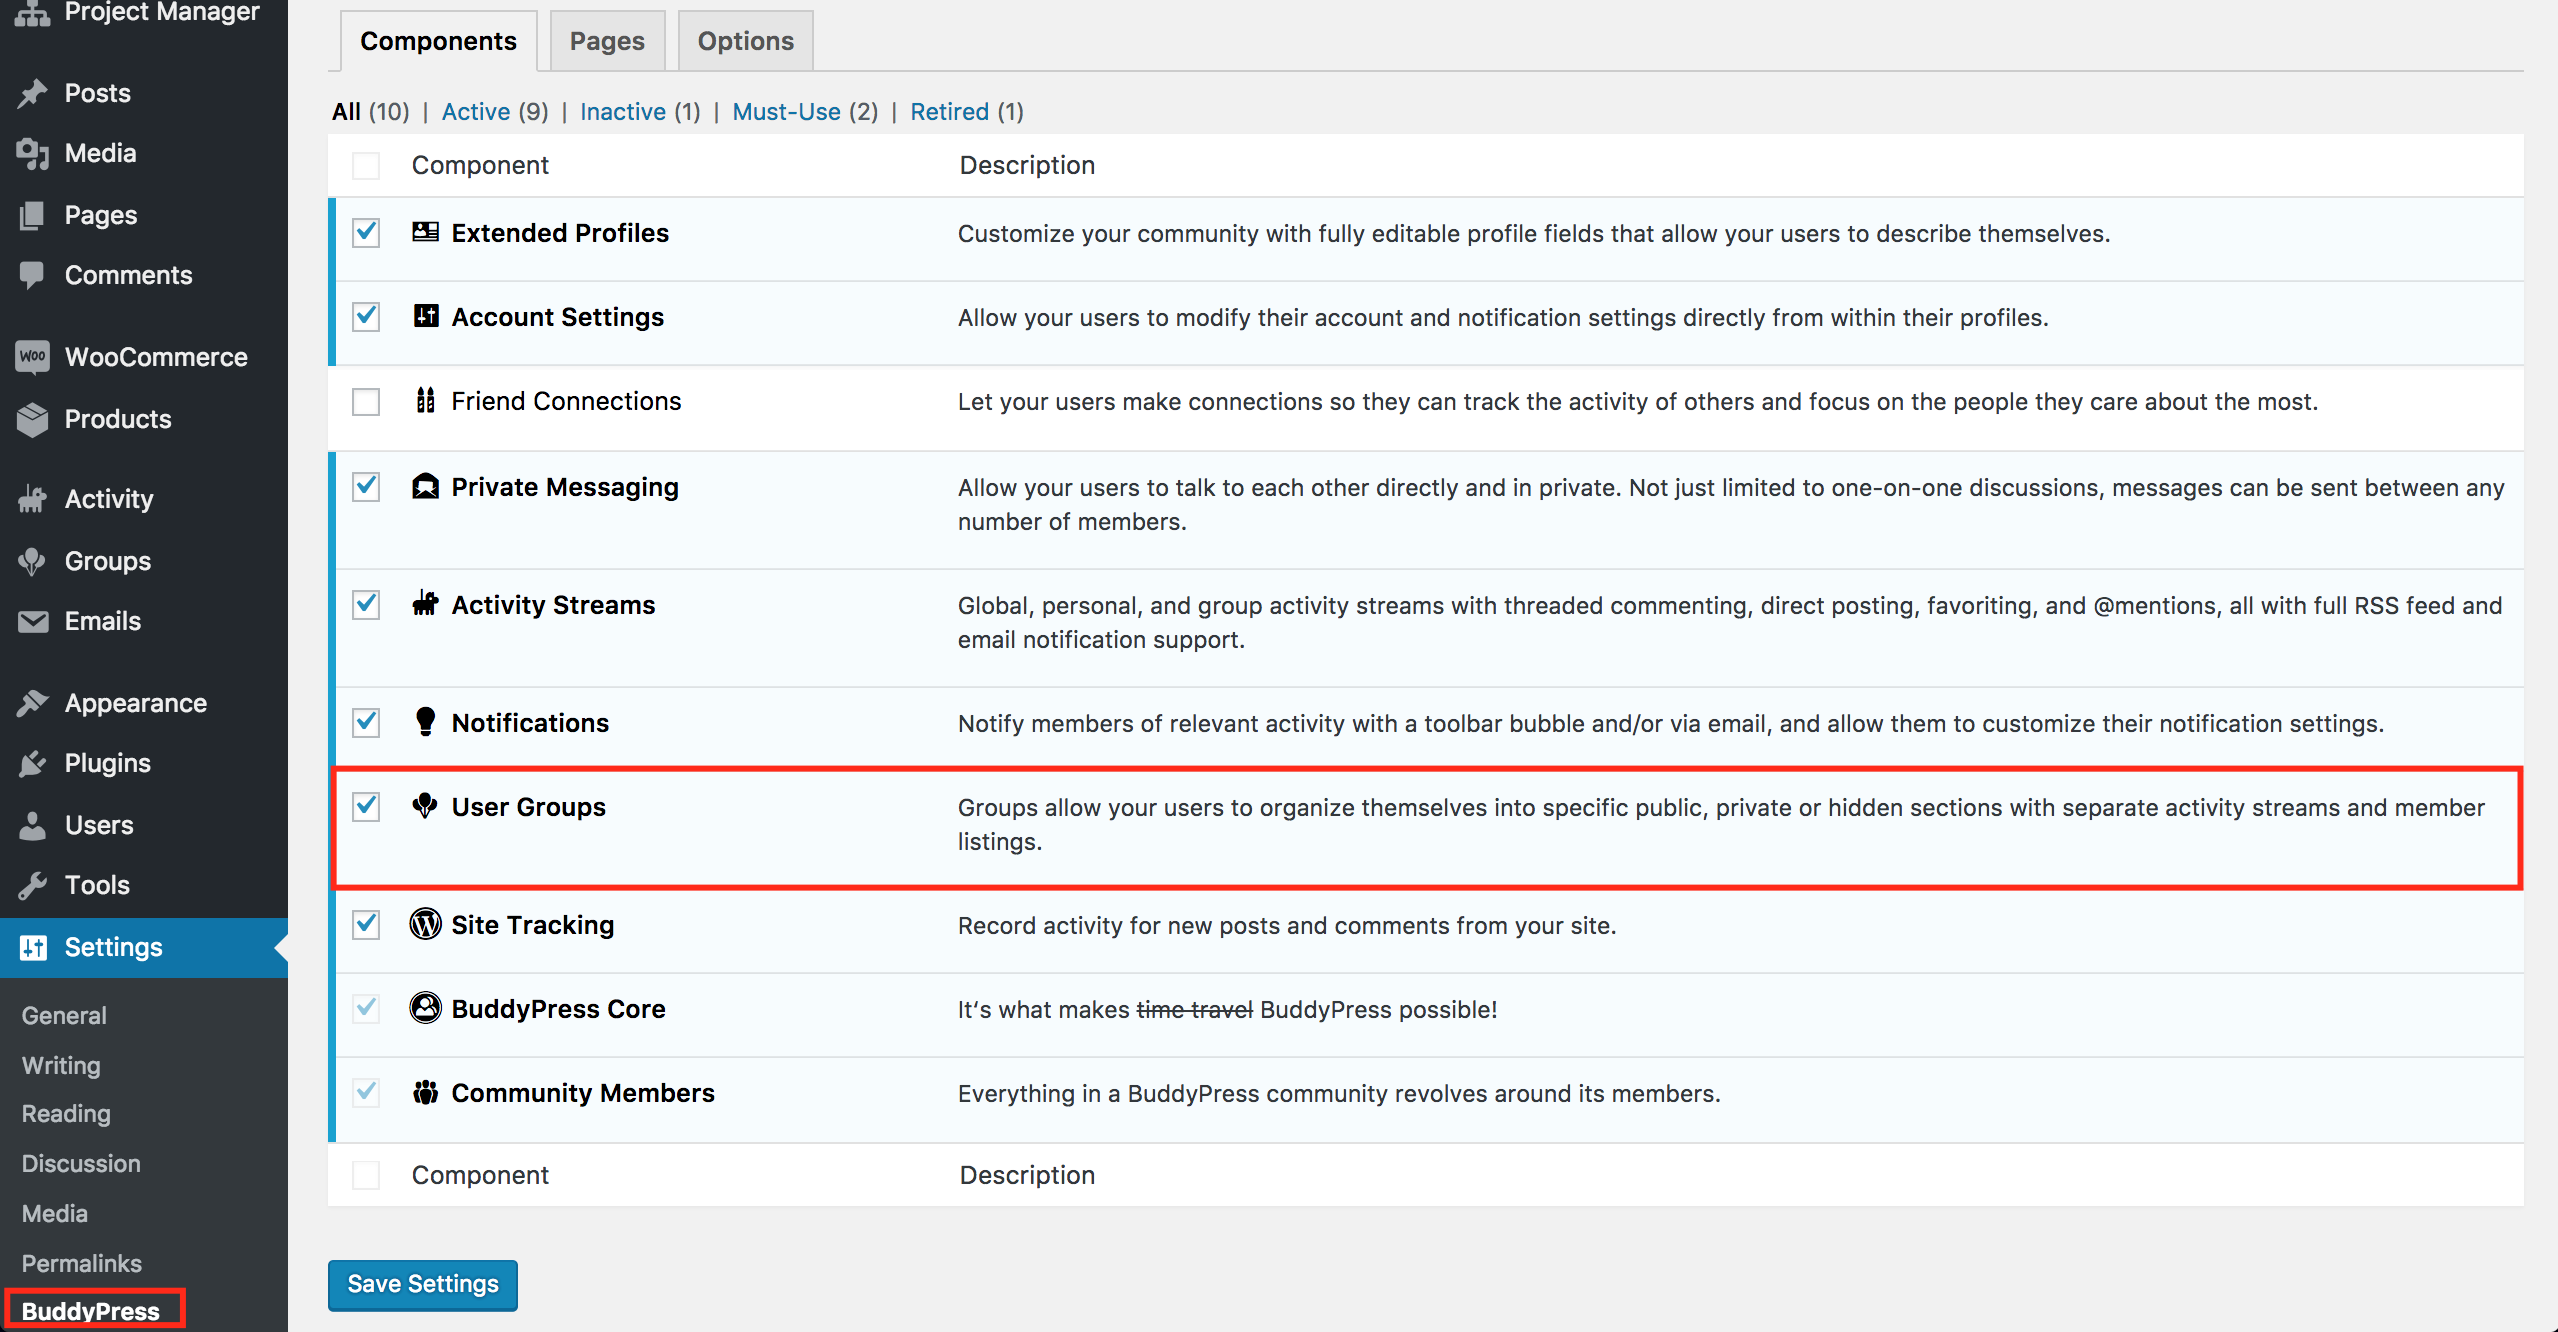Enable the Friend Connections checkbox
The image size is (2558, 1332).
click(x=366, y=401)
